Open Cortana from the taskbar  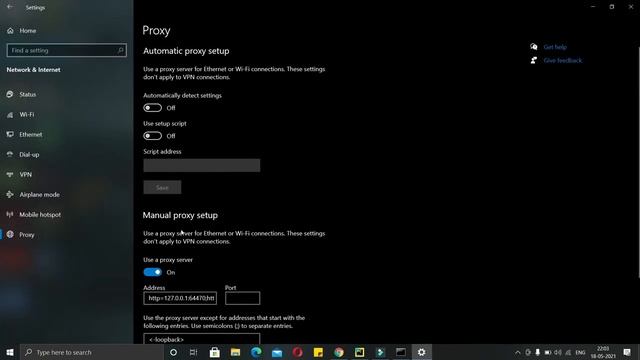point(173,352)
